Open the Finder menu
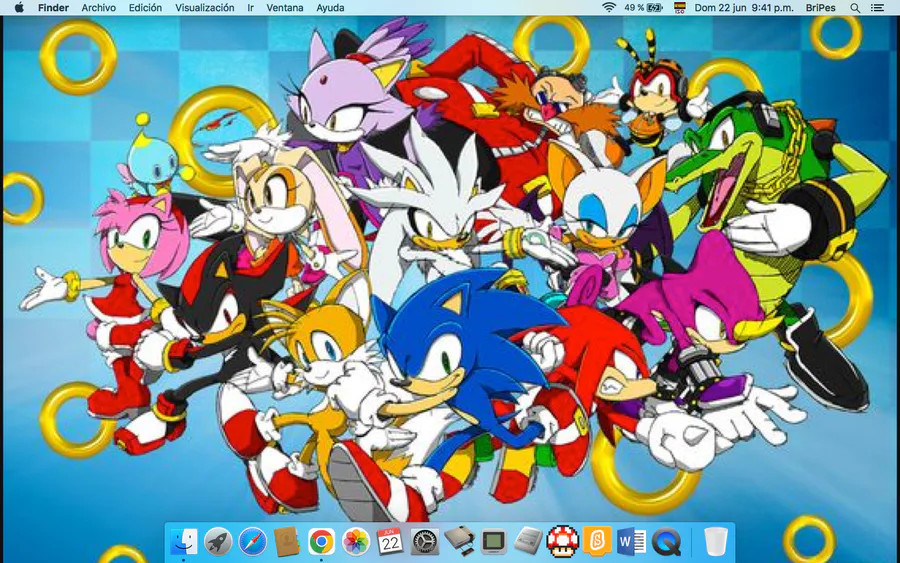Screen dimensions: 900x563 [53, 7]
